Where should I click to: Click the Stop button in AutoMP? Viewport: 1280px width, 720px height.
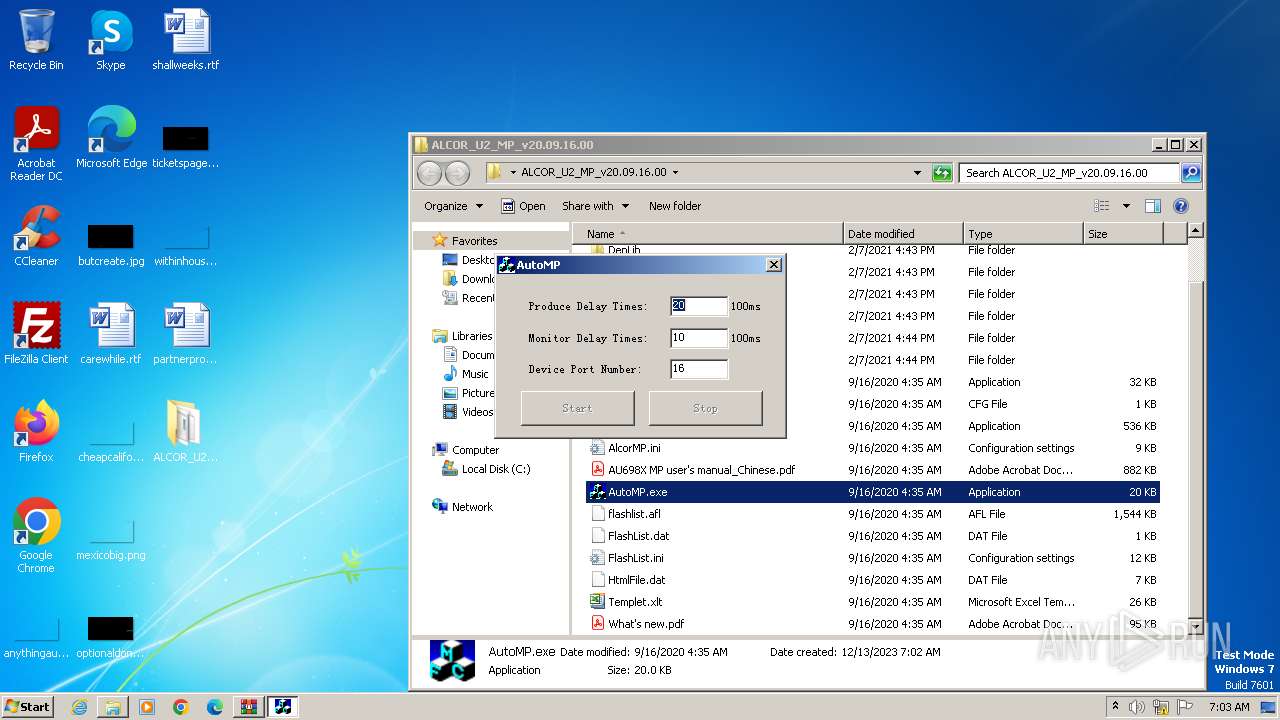tap(705, 408)
